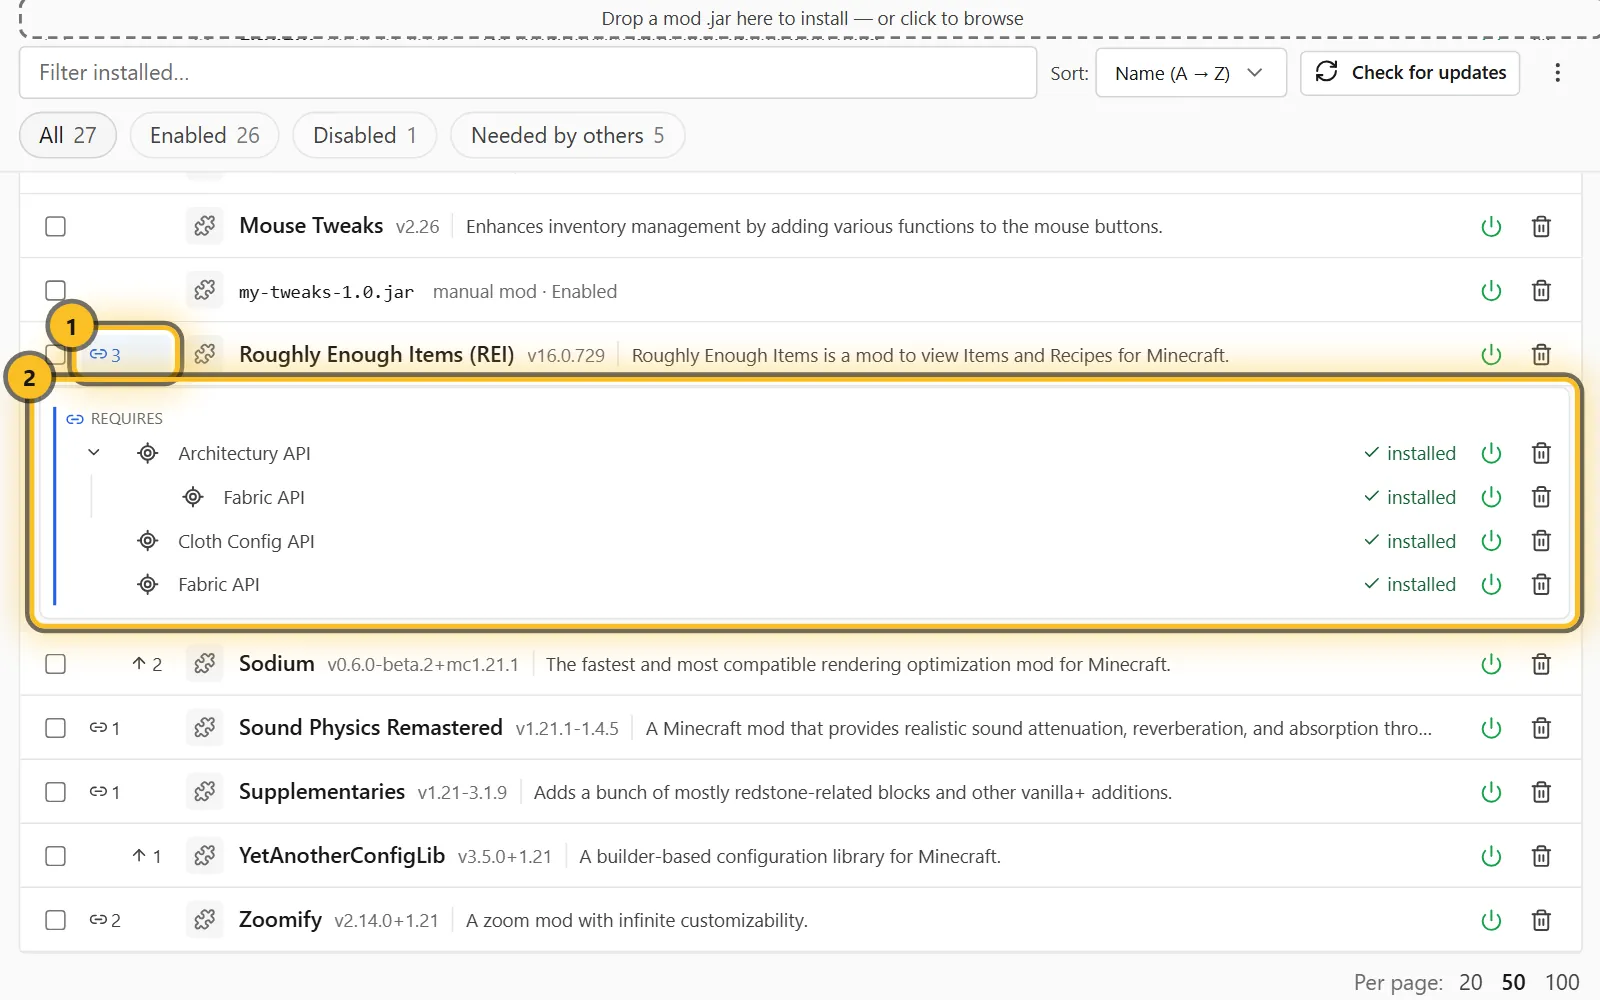Image resolution: width=1600 pixels, height=1000 pixels.
Task: Switch to the All 27 filter
Action: pyautogui.click(x=68, y=135)
